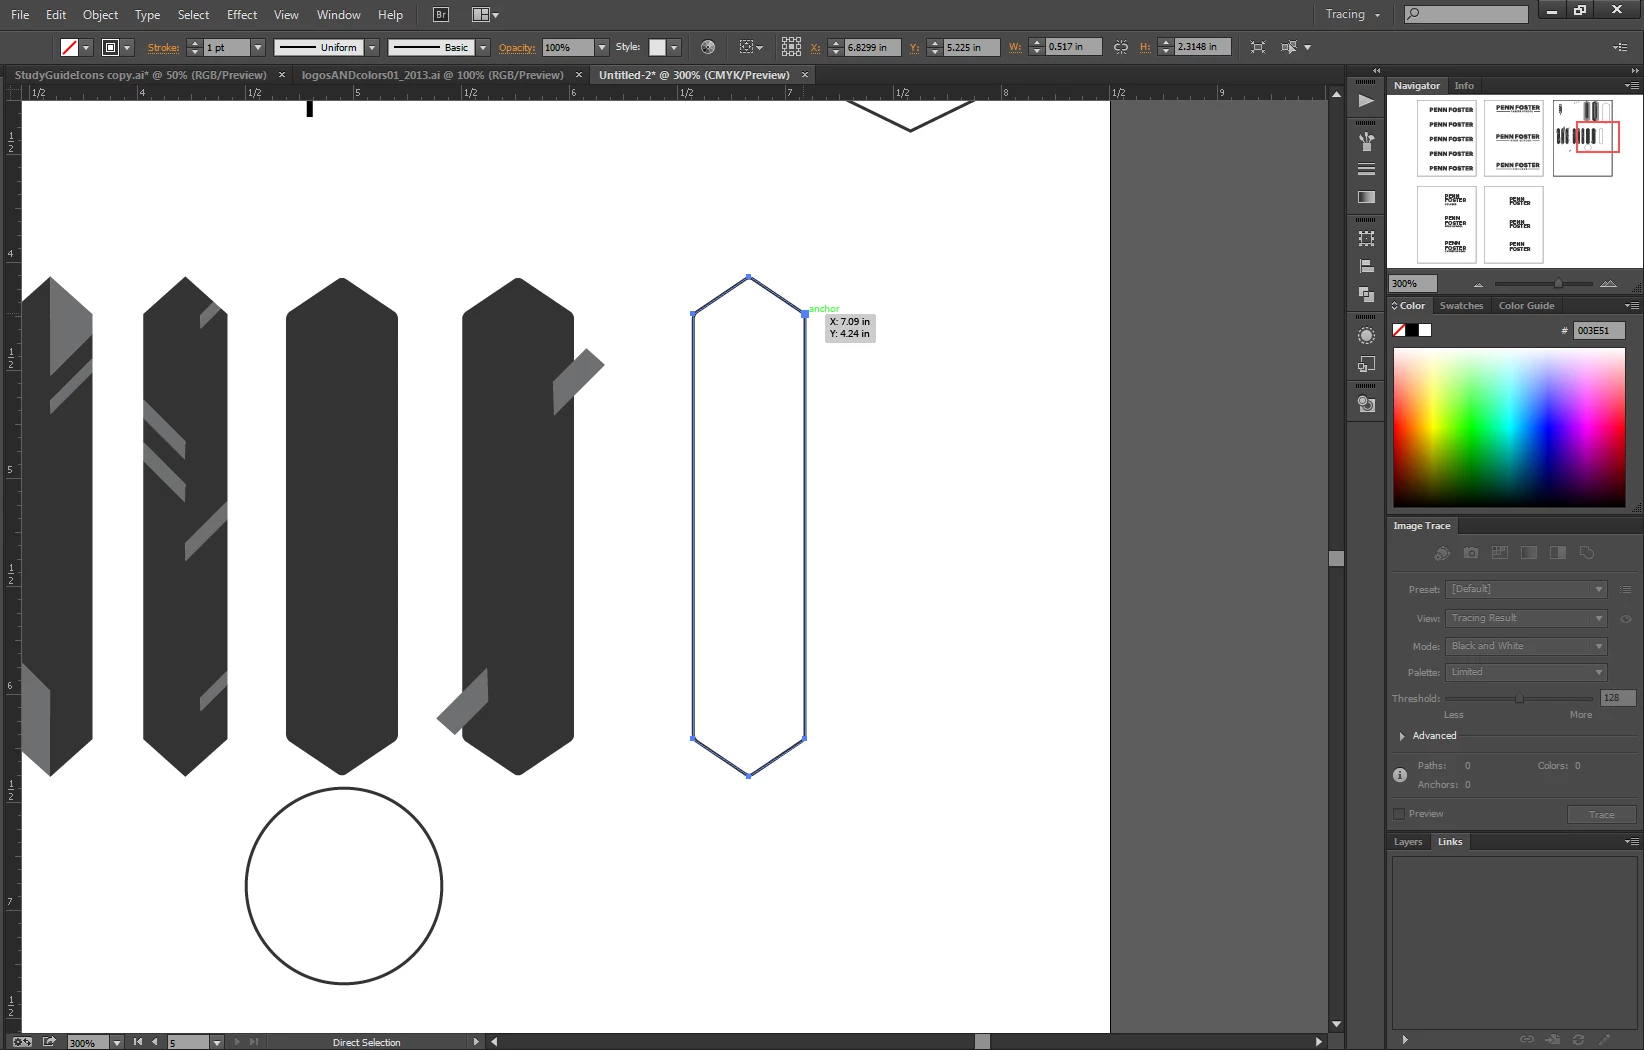1644x1050 pixels.
Task: Open the Tracing workspace switcher
Action: [1352, 15]
